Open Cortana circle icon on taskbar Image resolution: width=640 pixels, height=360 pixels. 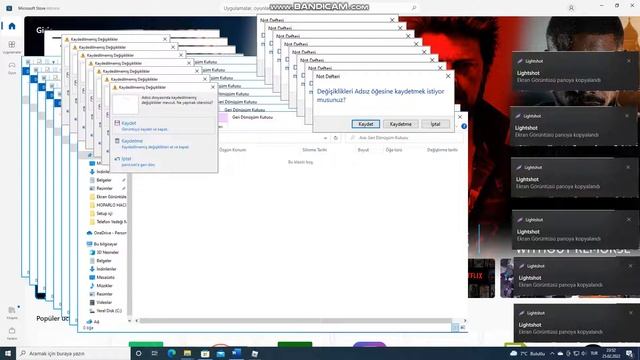[x=138, y=353]
